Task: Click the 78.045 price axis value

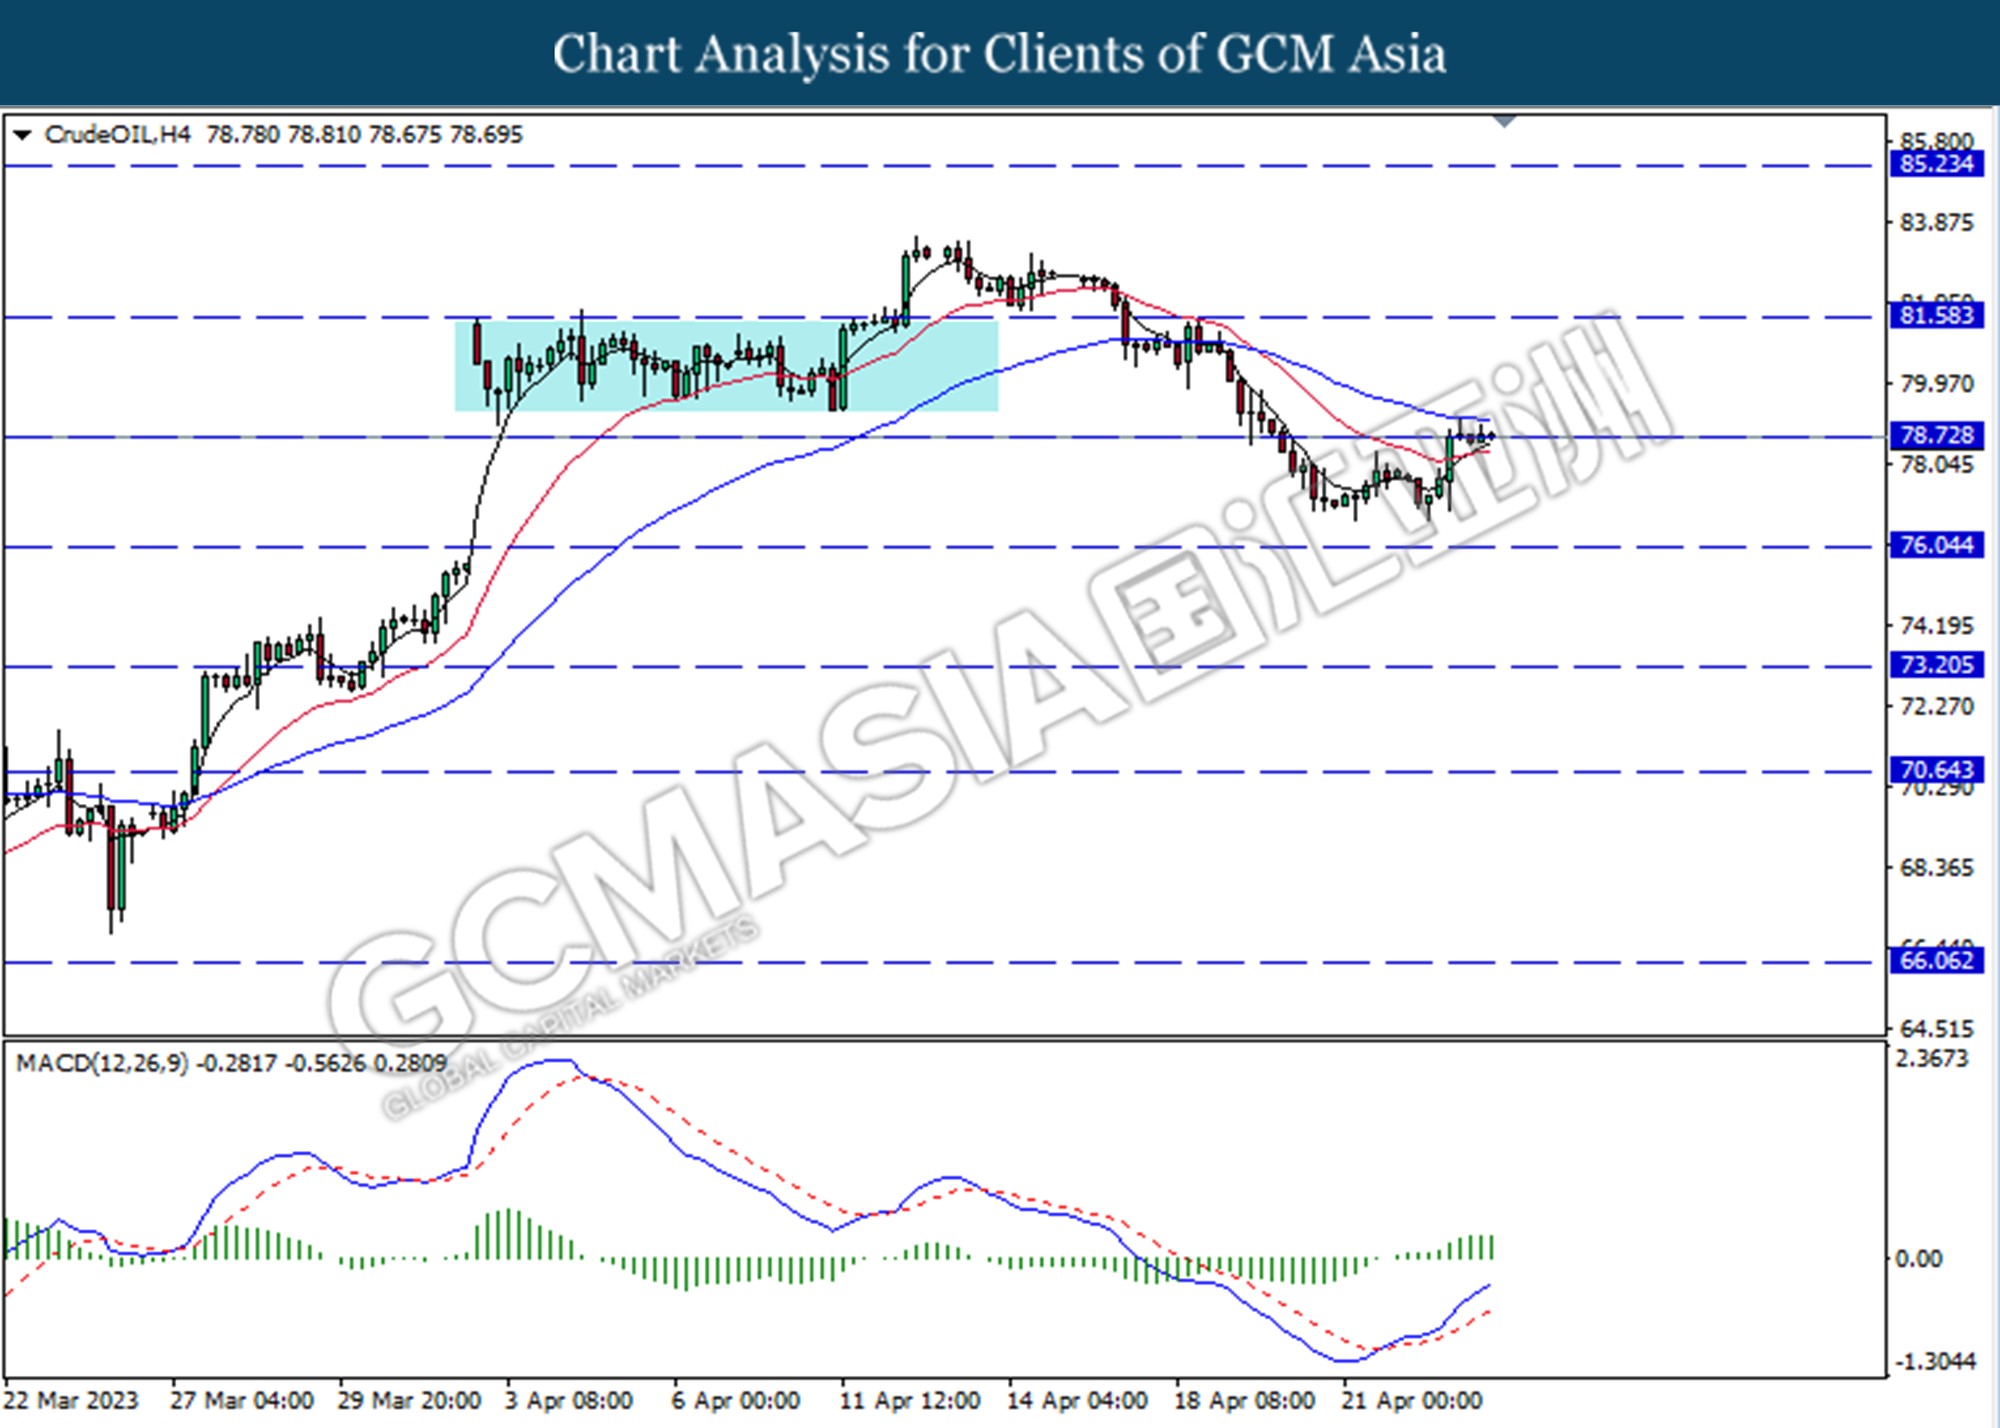Action: [x=1937, y=464]
